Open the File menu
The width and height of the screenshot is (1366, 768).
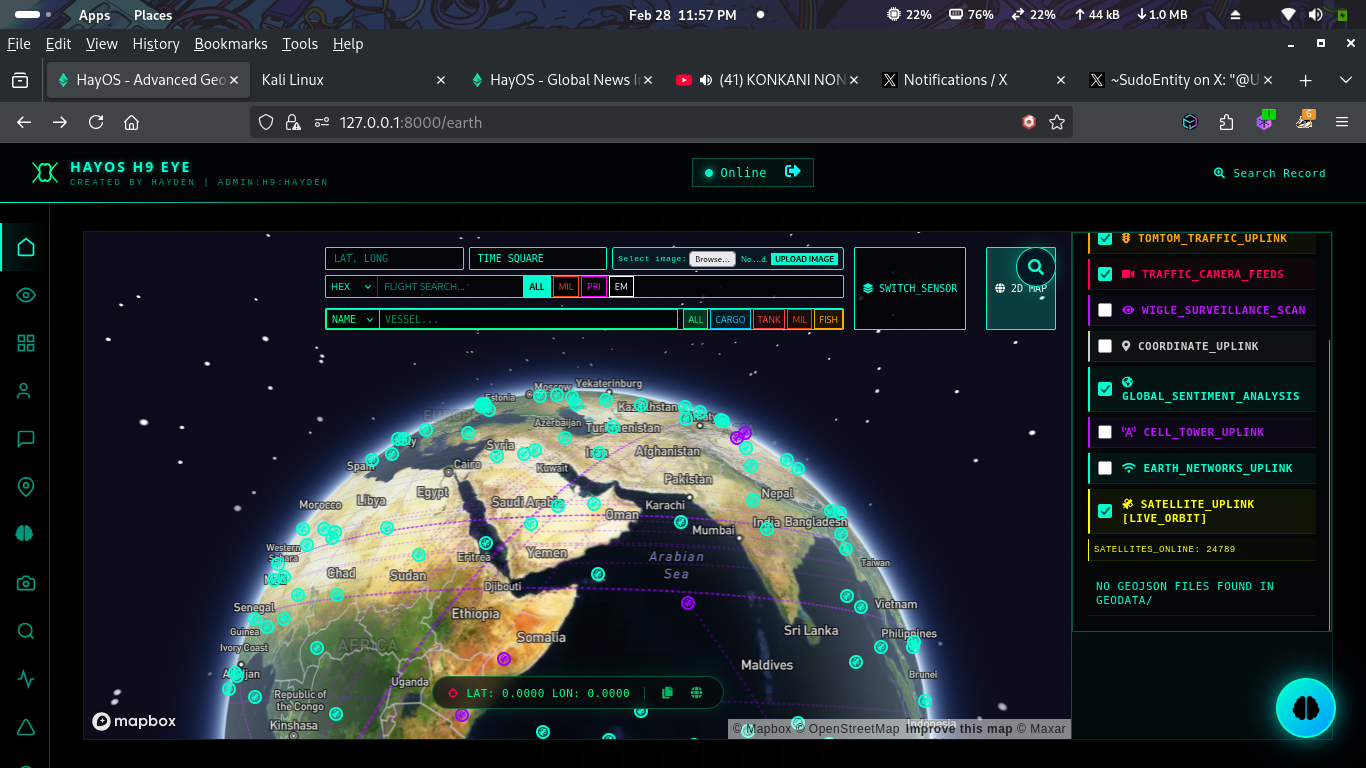(x=18, y=44)
